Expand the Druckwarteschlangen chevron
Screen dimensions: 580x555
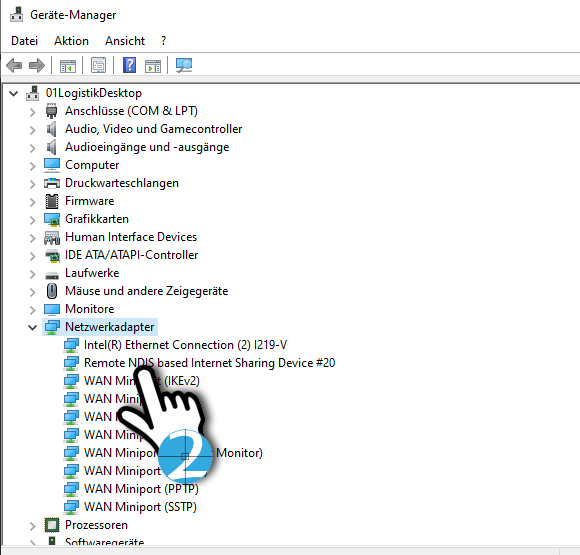click(x=33, y=184)
